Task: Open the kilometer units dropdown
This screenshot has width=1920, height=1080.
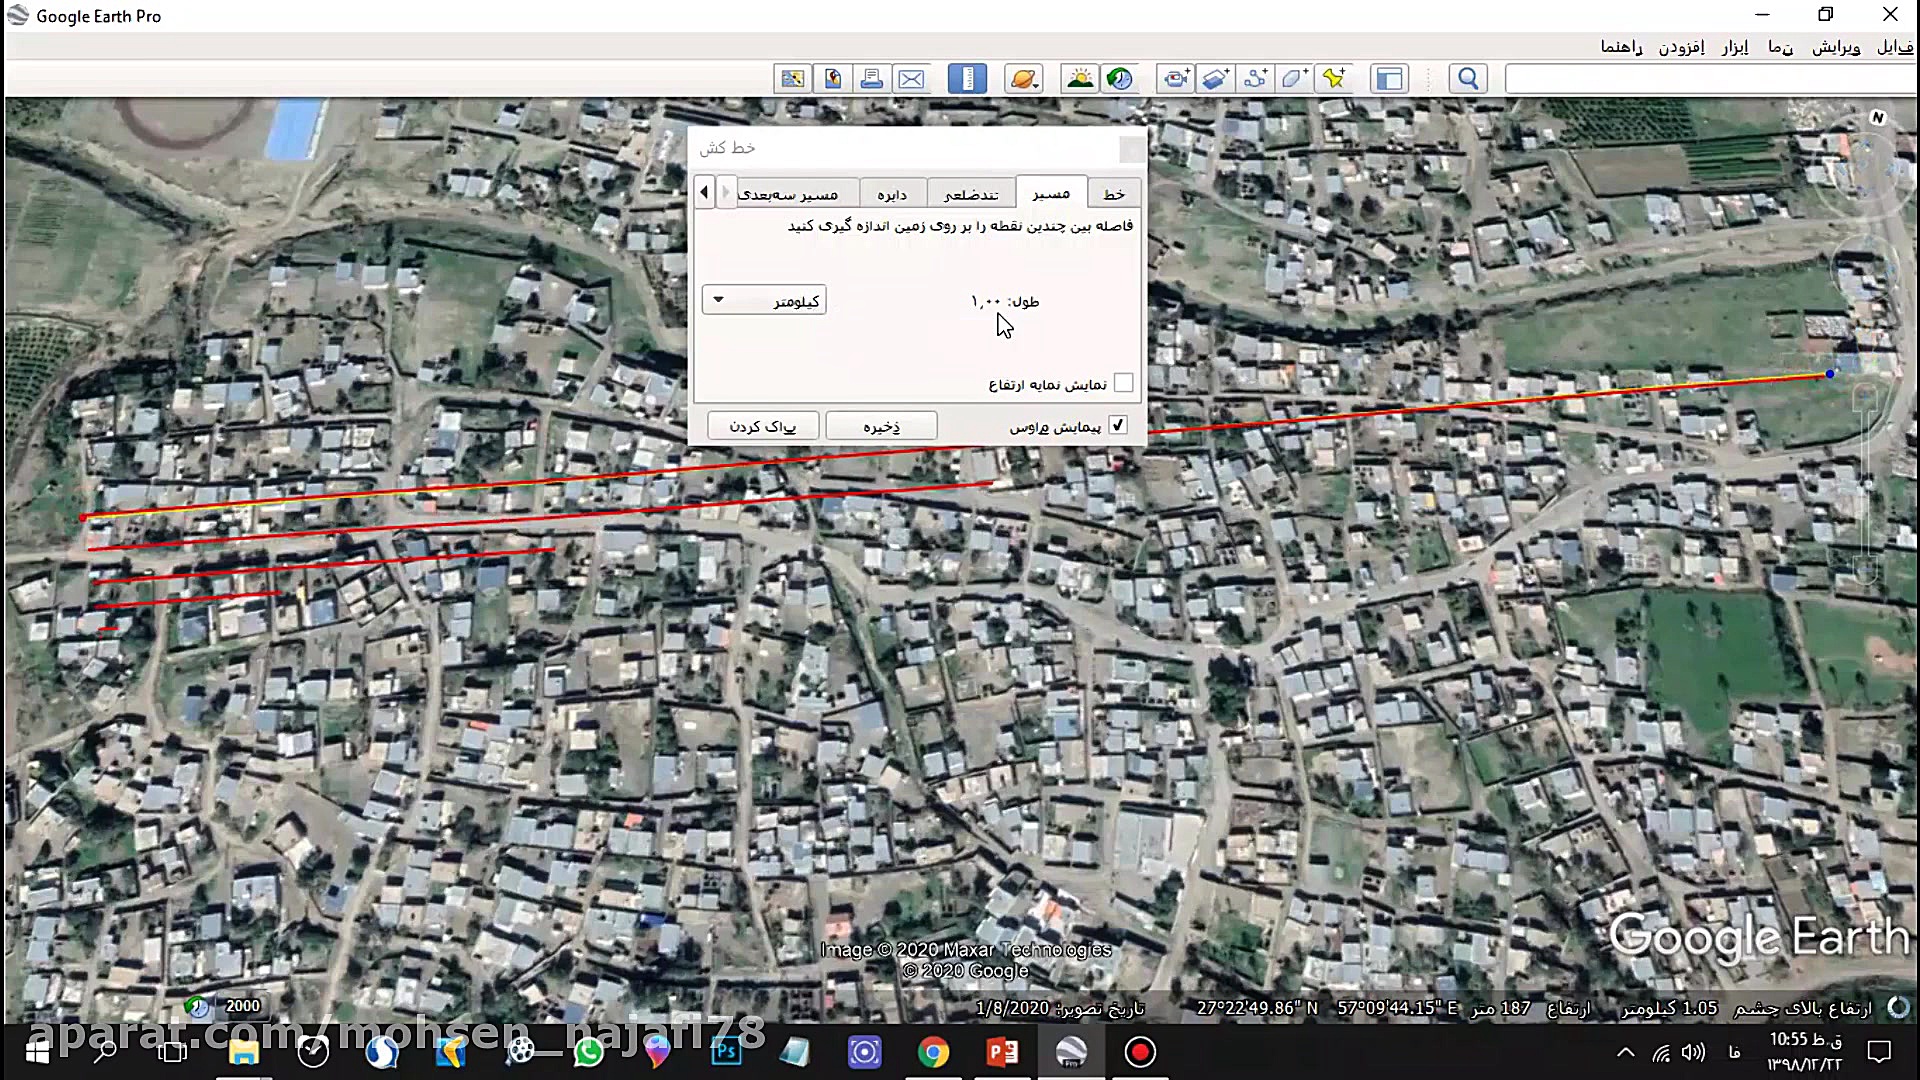Action: 764,300
